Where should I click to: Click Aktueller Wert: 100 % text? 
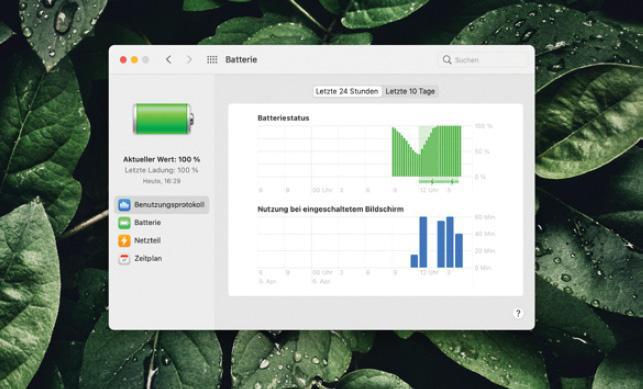[x=162, y=159]
